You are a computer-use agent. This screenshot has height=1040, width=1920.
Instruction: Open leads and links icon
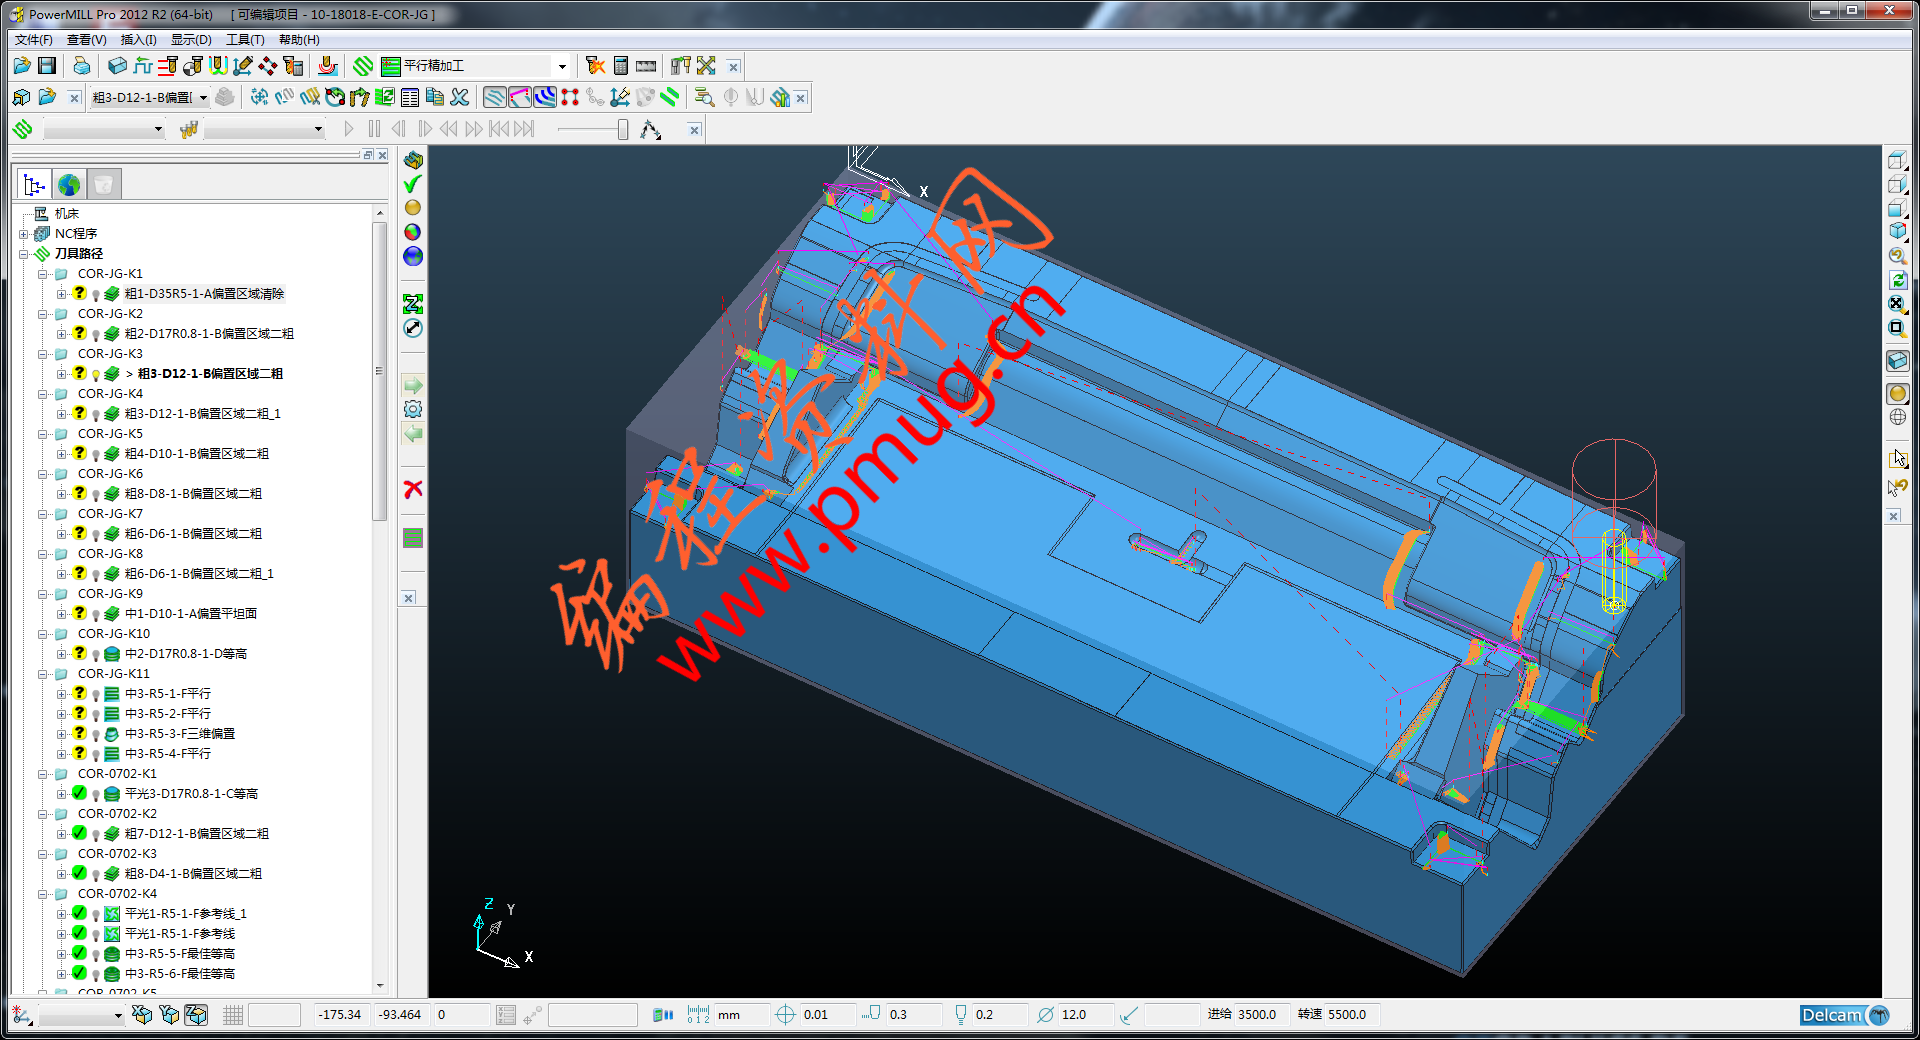coord(217,66)
